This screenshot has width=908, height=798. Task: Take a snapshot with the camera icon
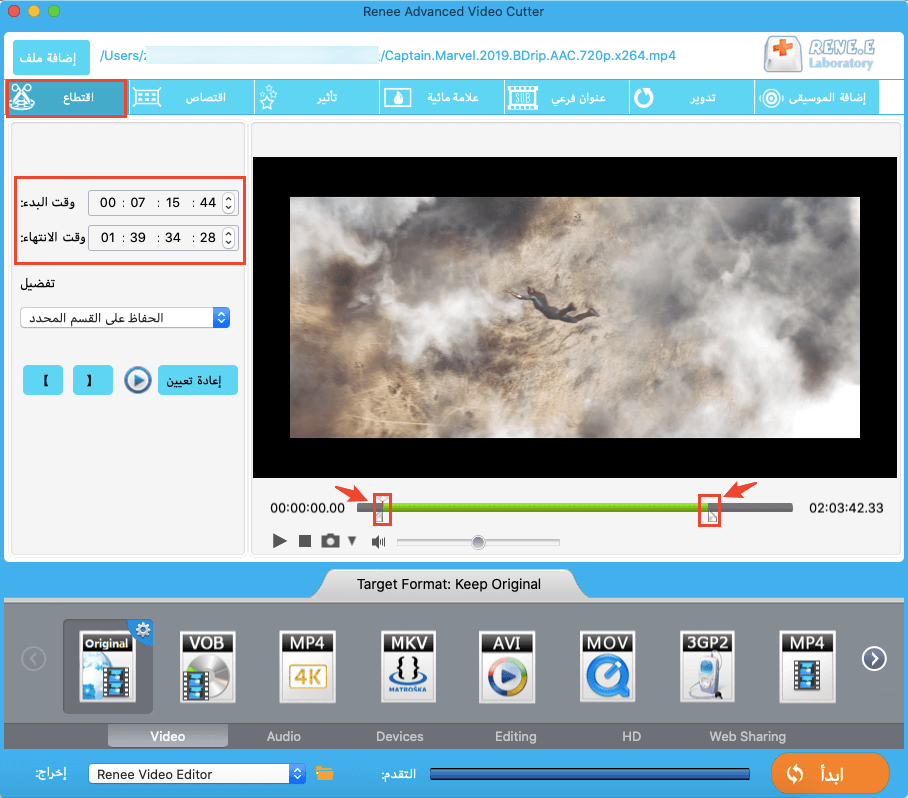[330, 541]
